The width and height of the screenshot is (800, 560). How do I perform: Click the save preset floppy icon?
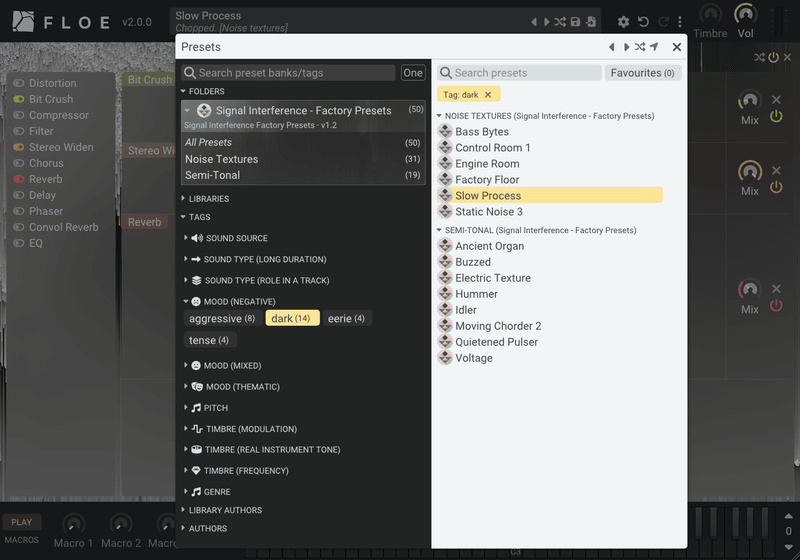(x=576, y=22)
